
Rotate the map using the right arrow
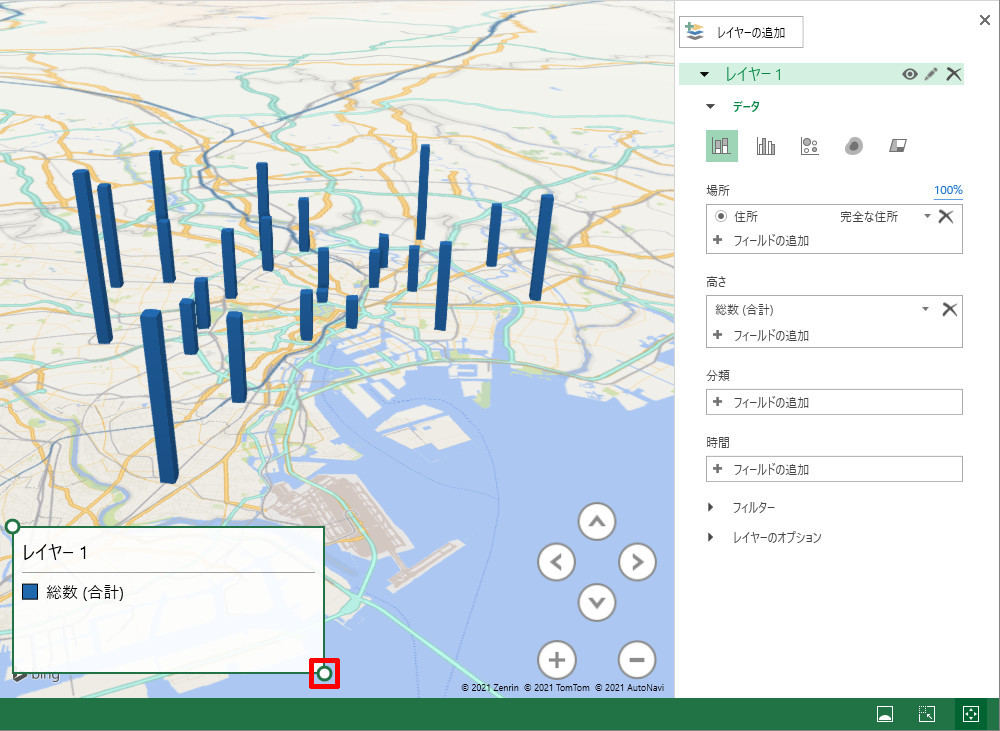point(637,562)
